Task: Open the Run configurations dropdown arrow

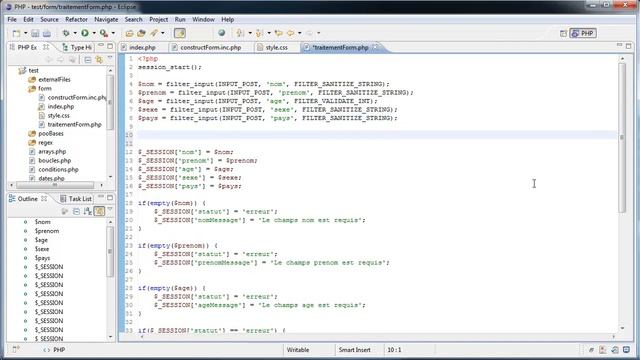Action: click(x=94, y=33)
